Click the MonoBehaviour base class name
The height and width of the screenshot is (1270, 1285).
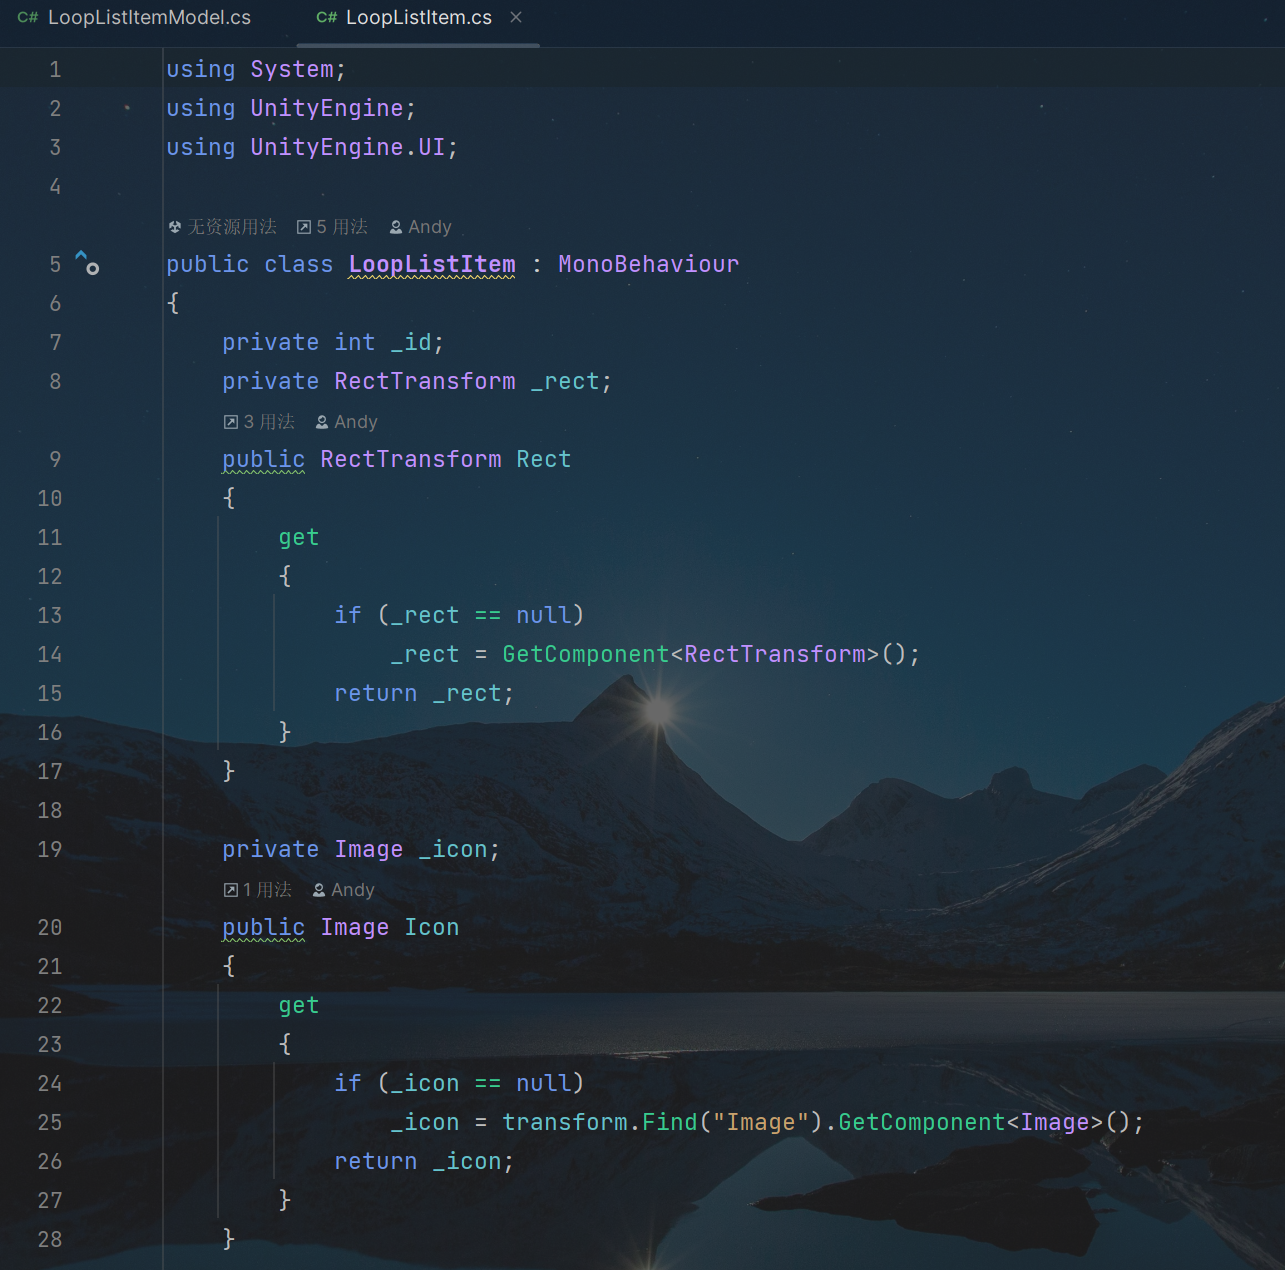point(648,264)
